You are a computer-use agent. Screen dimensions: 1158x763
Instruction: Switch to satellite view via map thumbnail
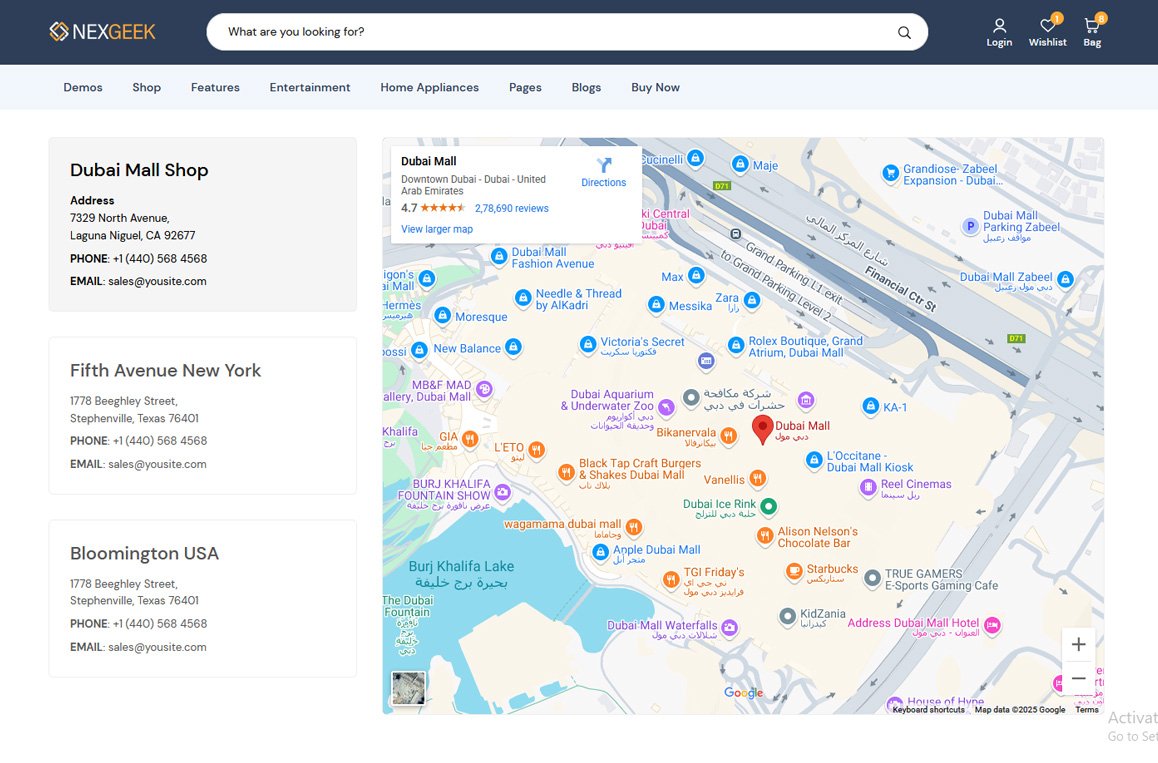pyautogui.click(x=408, y=687)
